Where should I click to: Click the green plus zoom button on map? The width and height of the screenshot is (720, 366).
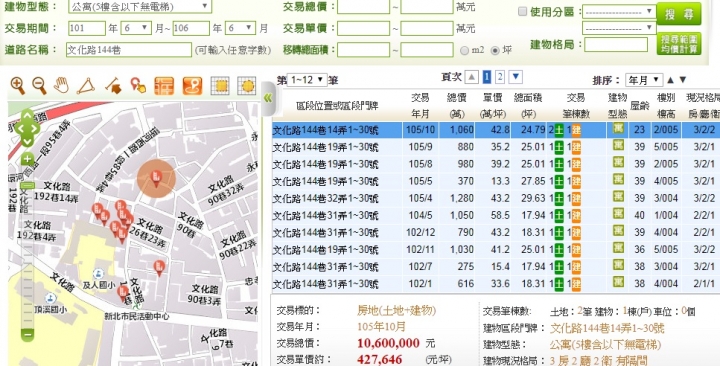(27, 160)
